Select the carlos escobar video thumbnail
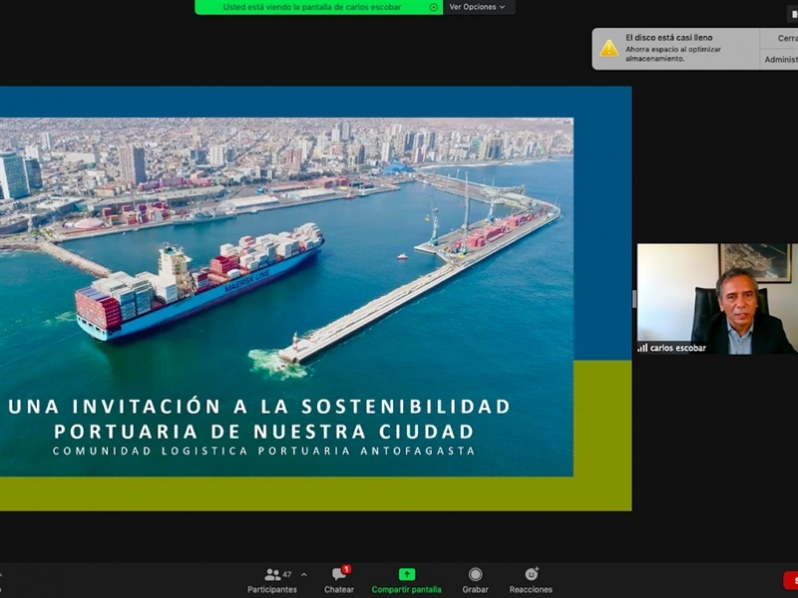 coord(717,297)
